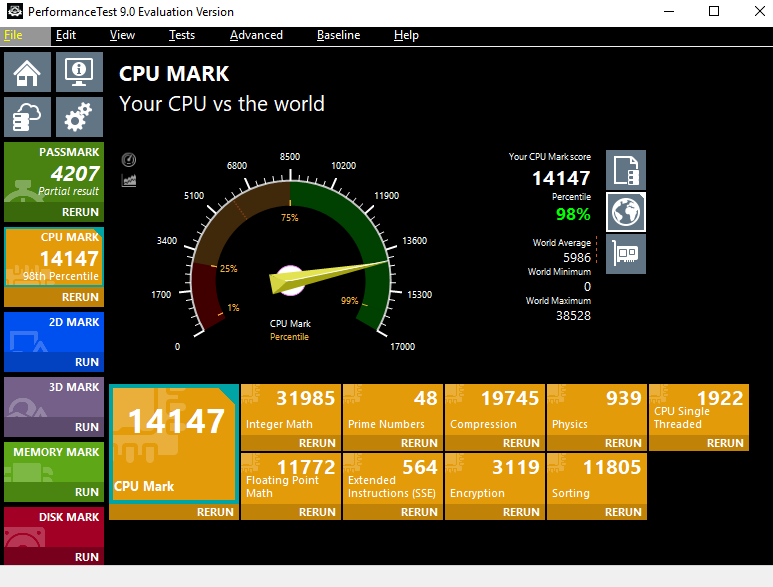The height and width of the screenshot is (587, 773).
Task: Select the PassMark 4207 score tile
Action: click(x=54, y=172)
